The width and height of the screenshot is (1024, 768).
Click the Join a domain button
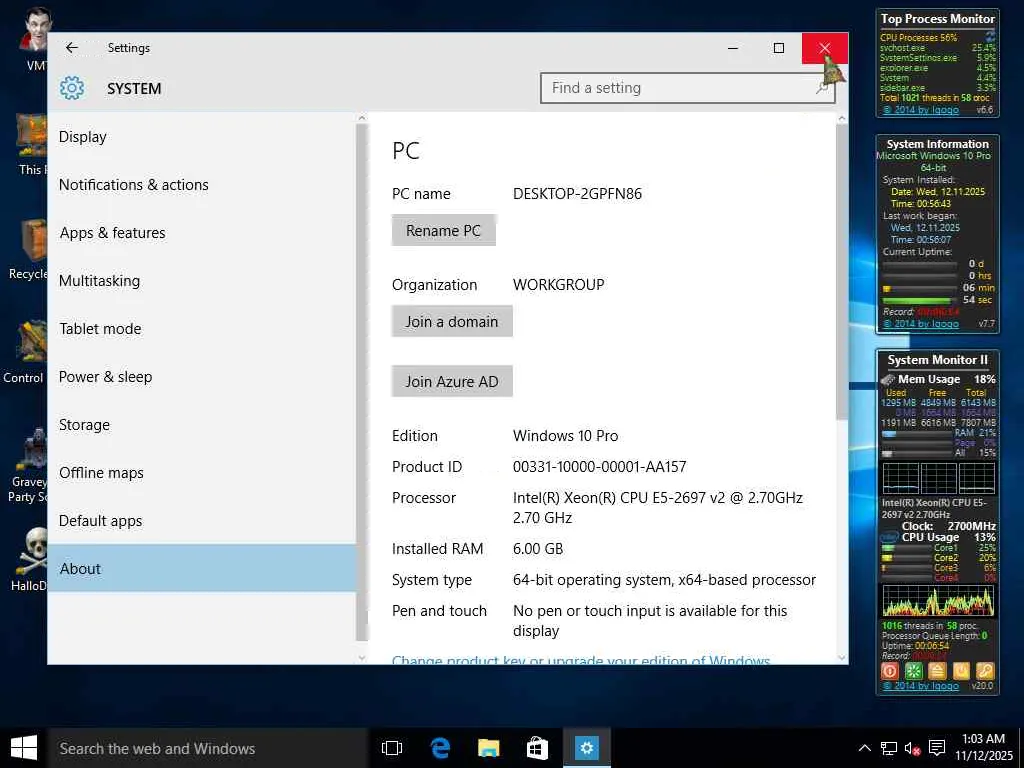coord(452,321)
